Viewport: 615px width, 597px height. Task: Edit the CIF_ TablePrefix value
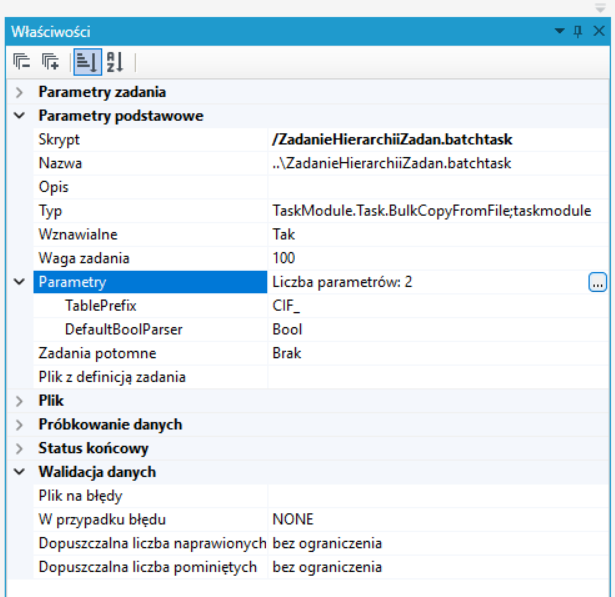click(x=286, y=306)
